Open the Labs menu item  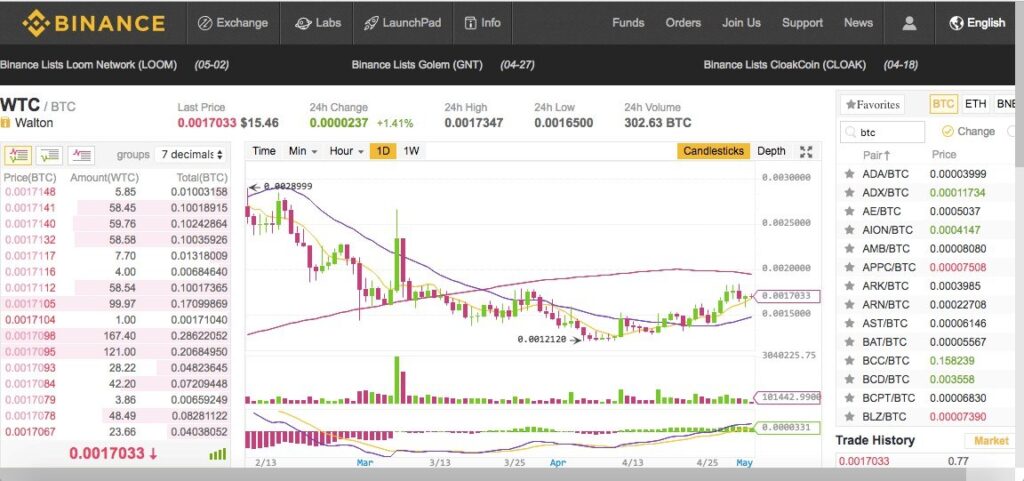click(x=317, y=23)
